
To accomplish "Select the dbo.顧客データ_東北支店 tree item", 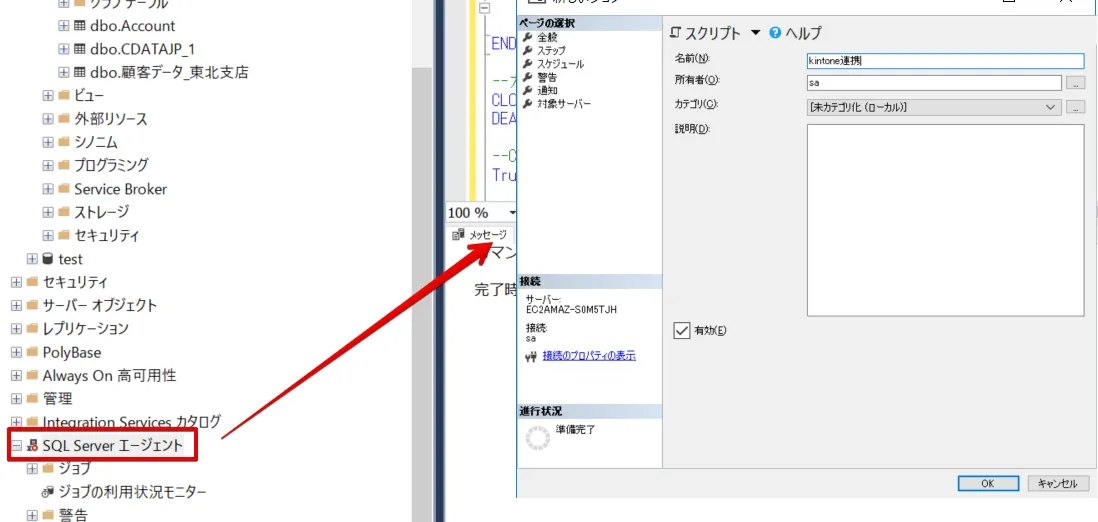I will click(169, 72).
